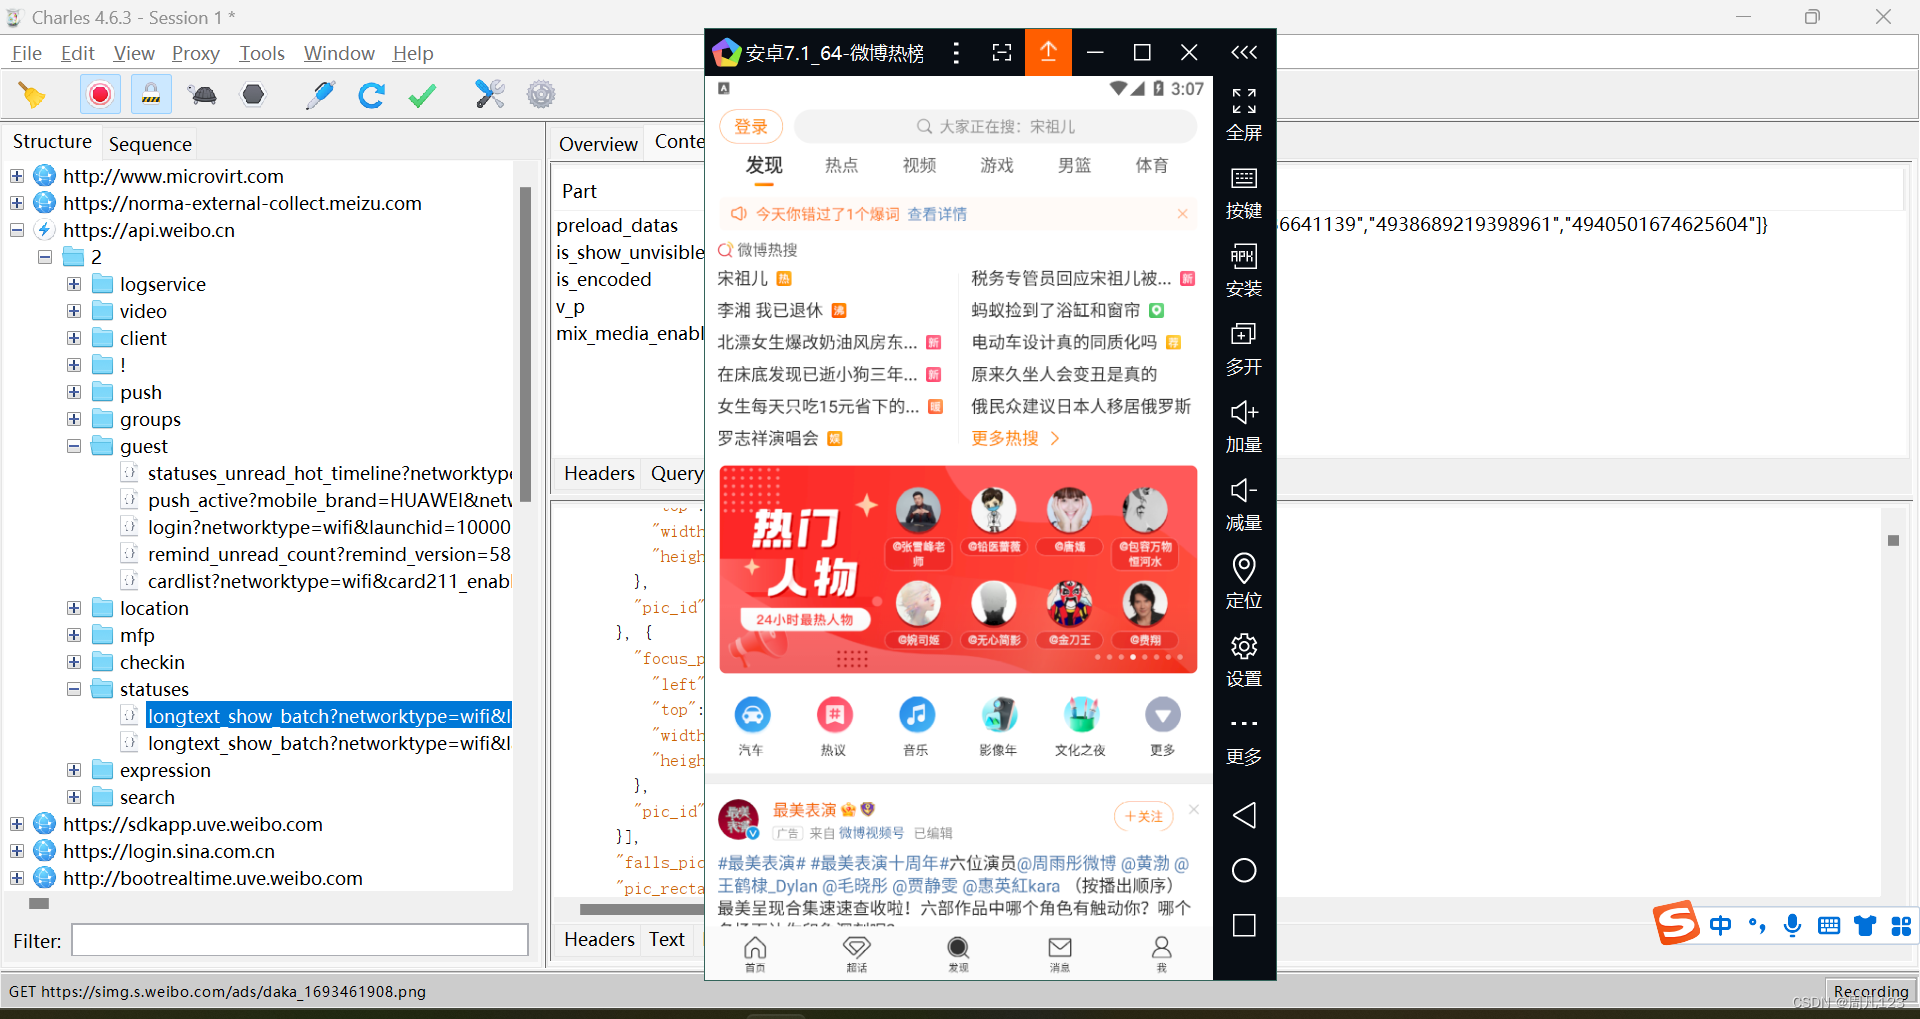Open the Settings gear icon in Charles toolbar
The image size is (1920, 1019).
(x=541, y=95)
